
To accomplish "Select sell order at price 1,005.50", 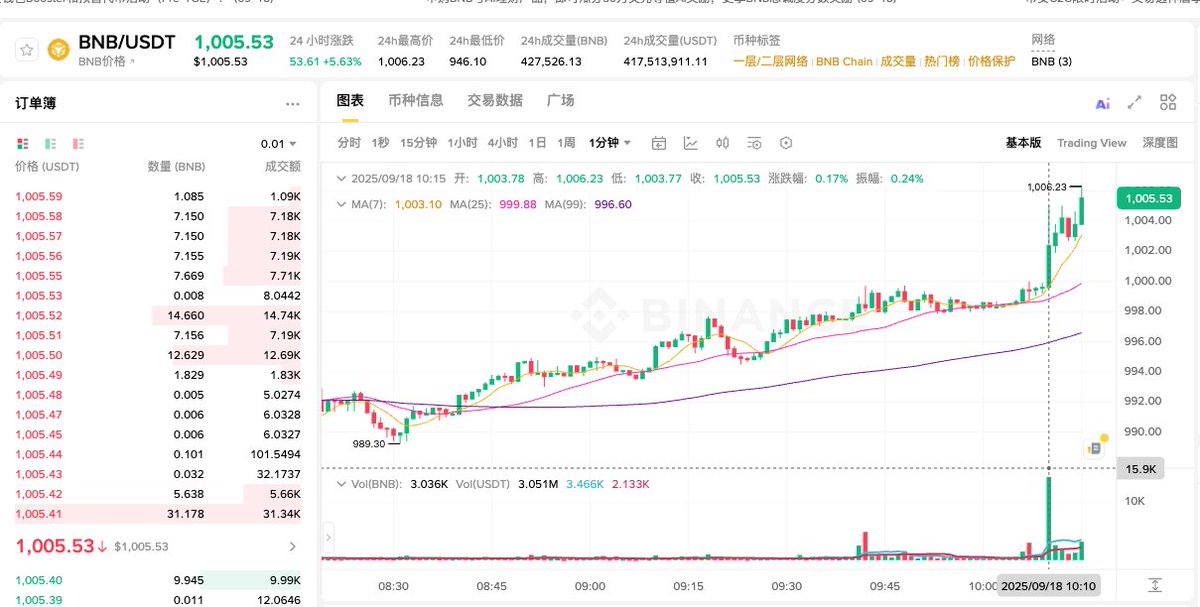I will click(x=158, y=355).
